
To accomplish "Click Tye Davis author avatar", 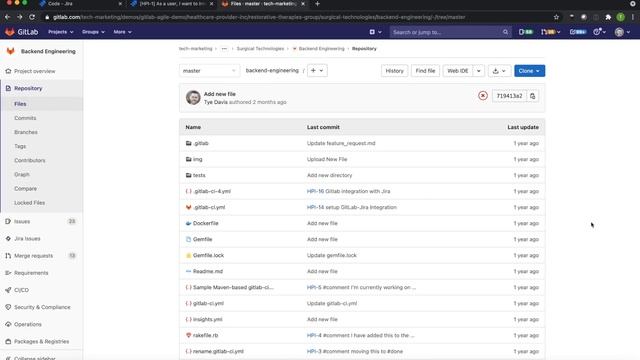I will coord(193,98).
